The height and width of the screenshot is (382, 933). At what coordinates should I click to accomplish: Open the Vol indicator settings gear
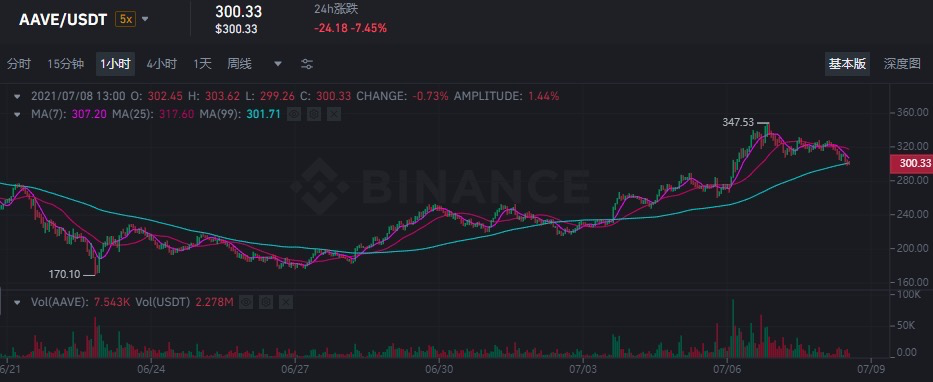pos(265,302)
